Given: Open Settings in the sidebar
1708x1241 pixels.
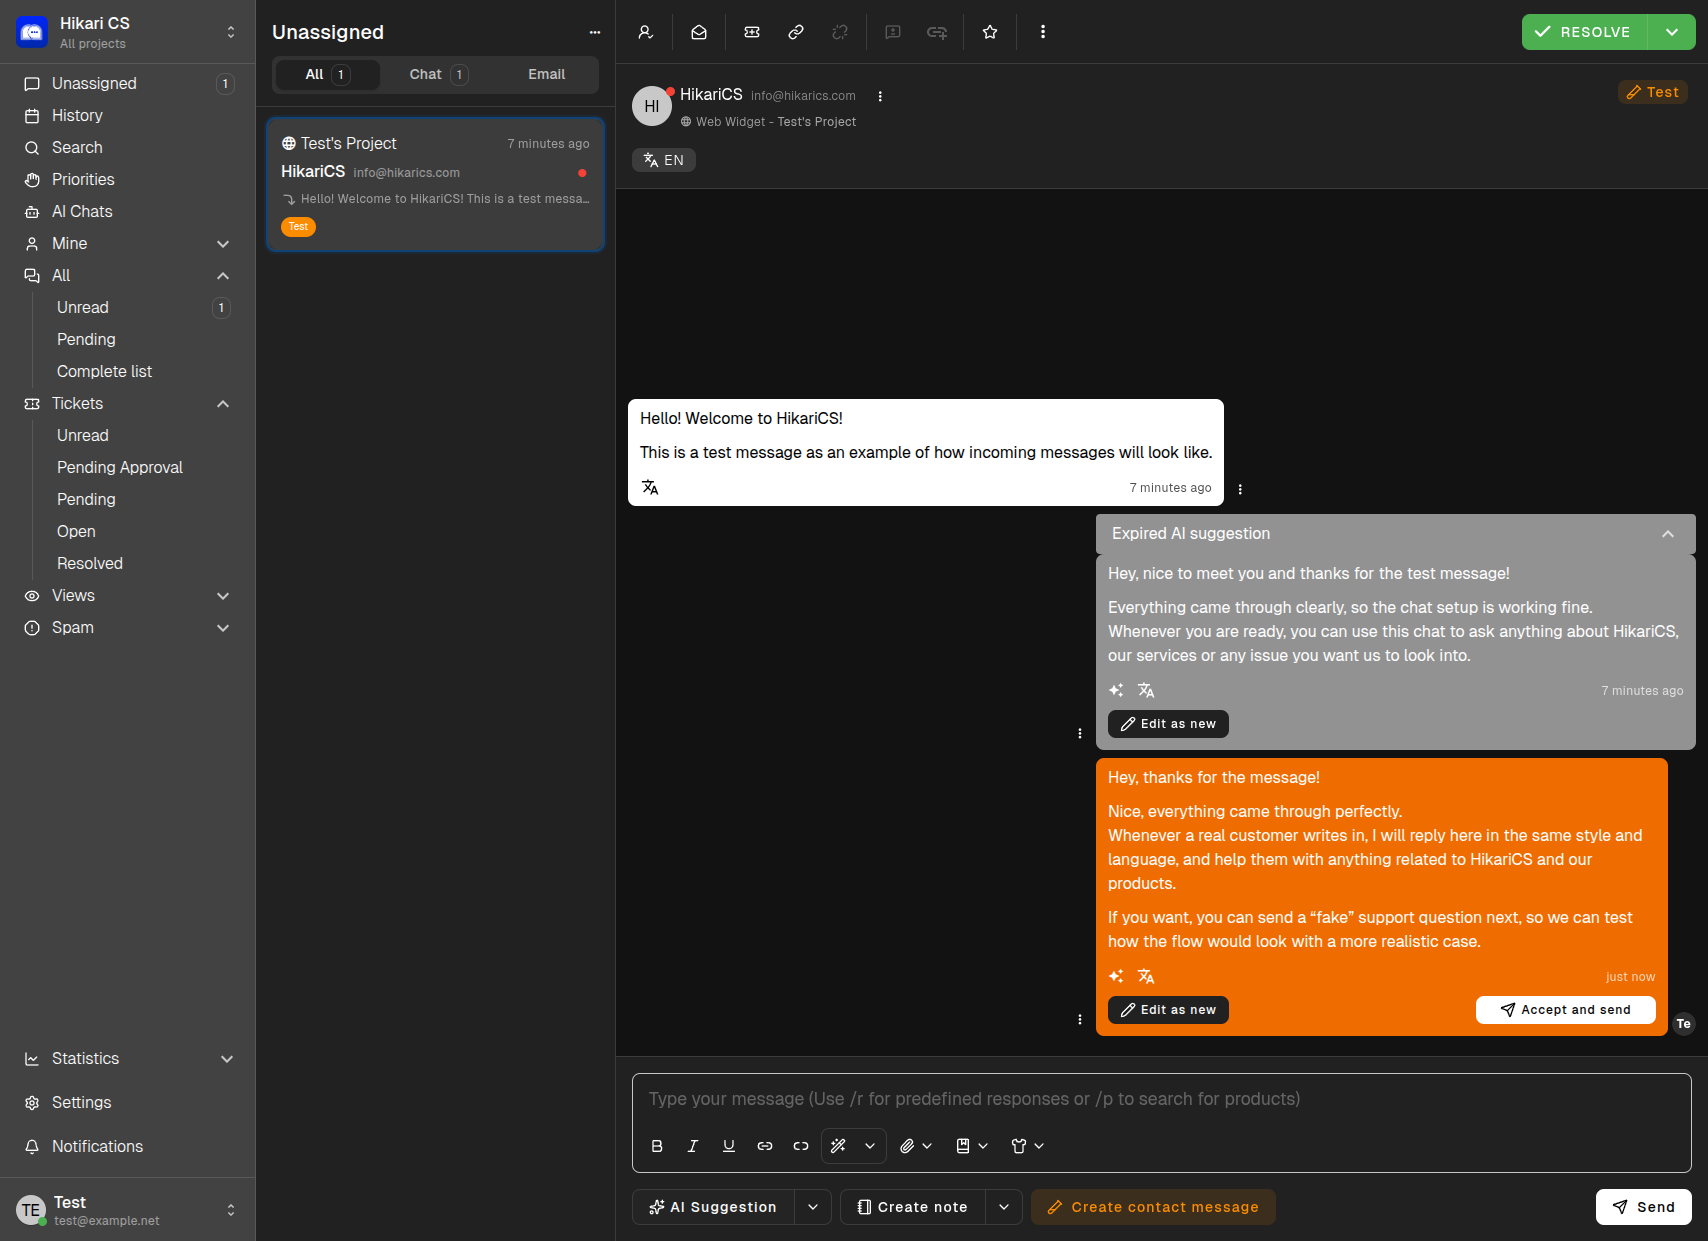Looking at the screenshot, I should pos(128,1103).
